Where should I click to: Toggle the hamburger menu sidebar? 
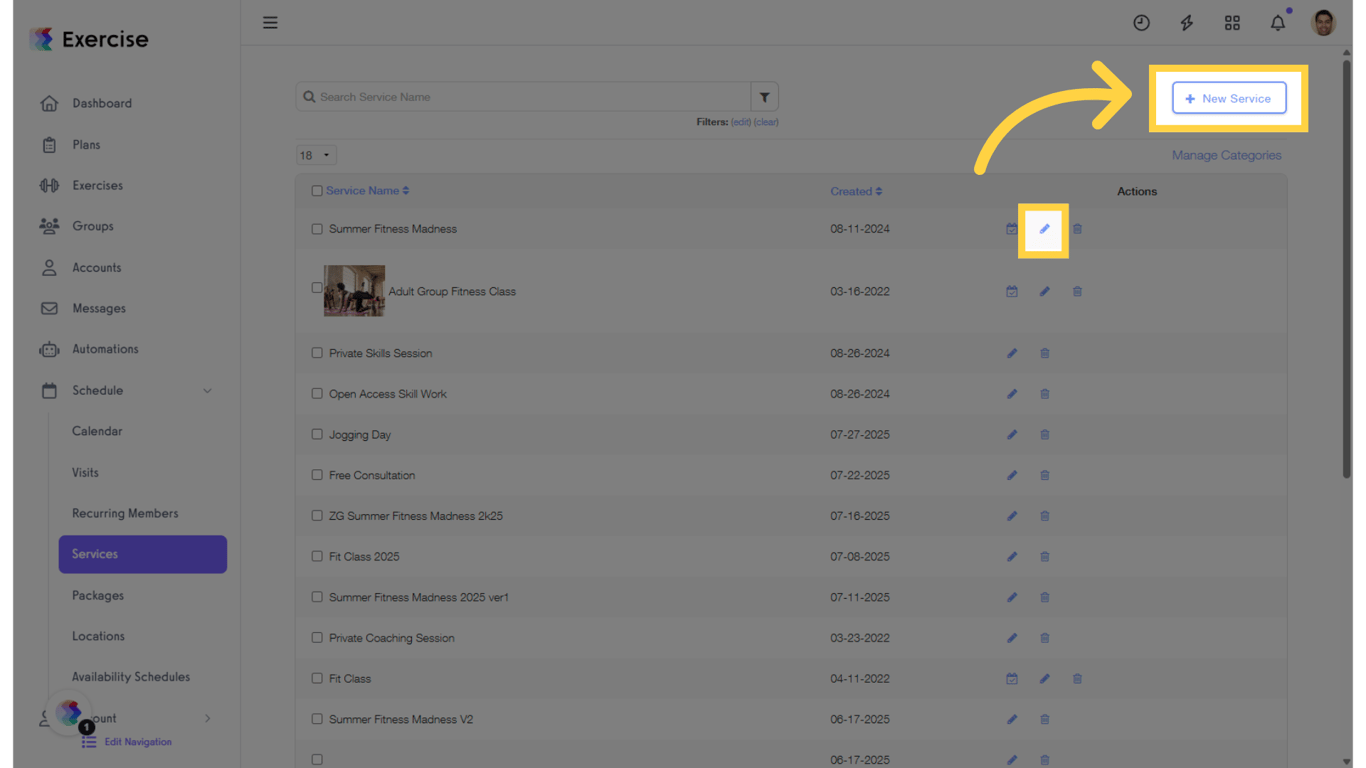tap(270, 23)
